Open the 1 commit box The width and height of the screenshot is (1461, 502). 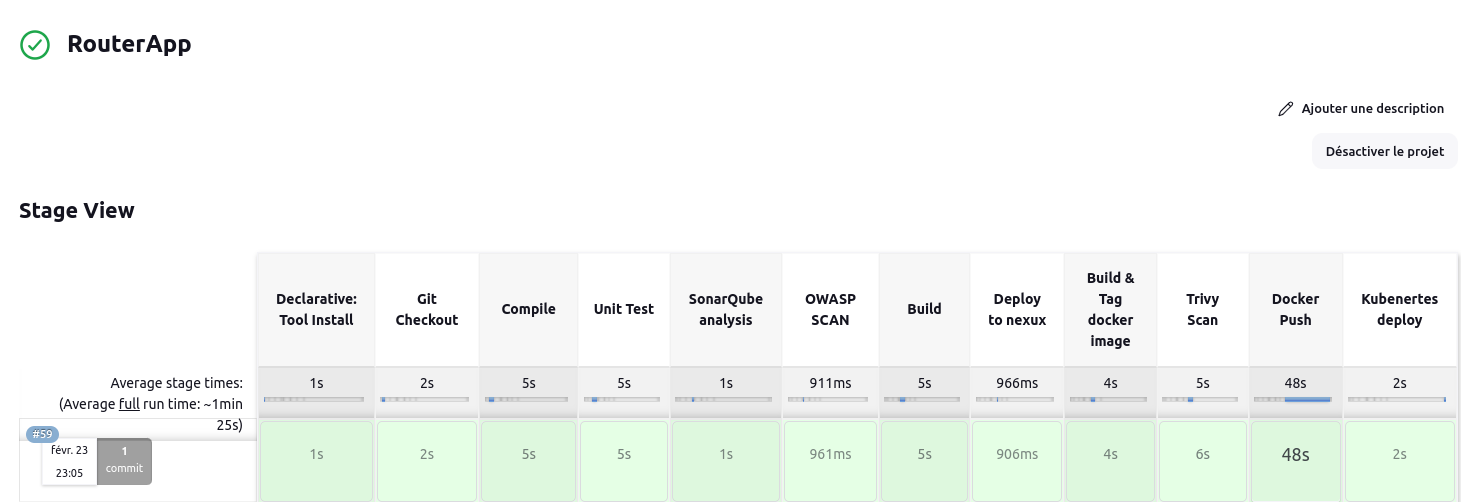(x=125, y=460)
